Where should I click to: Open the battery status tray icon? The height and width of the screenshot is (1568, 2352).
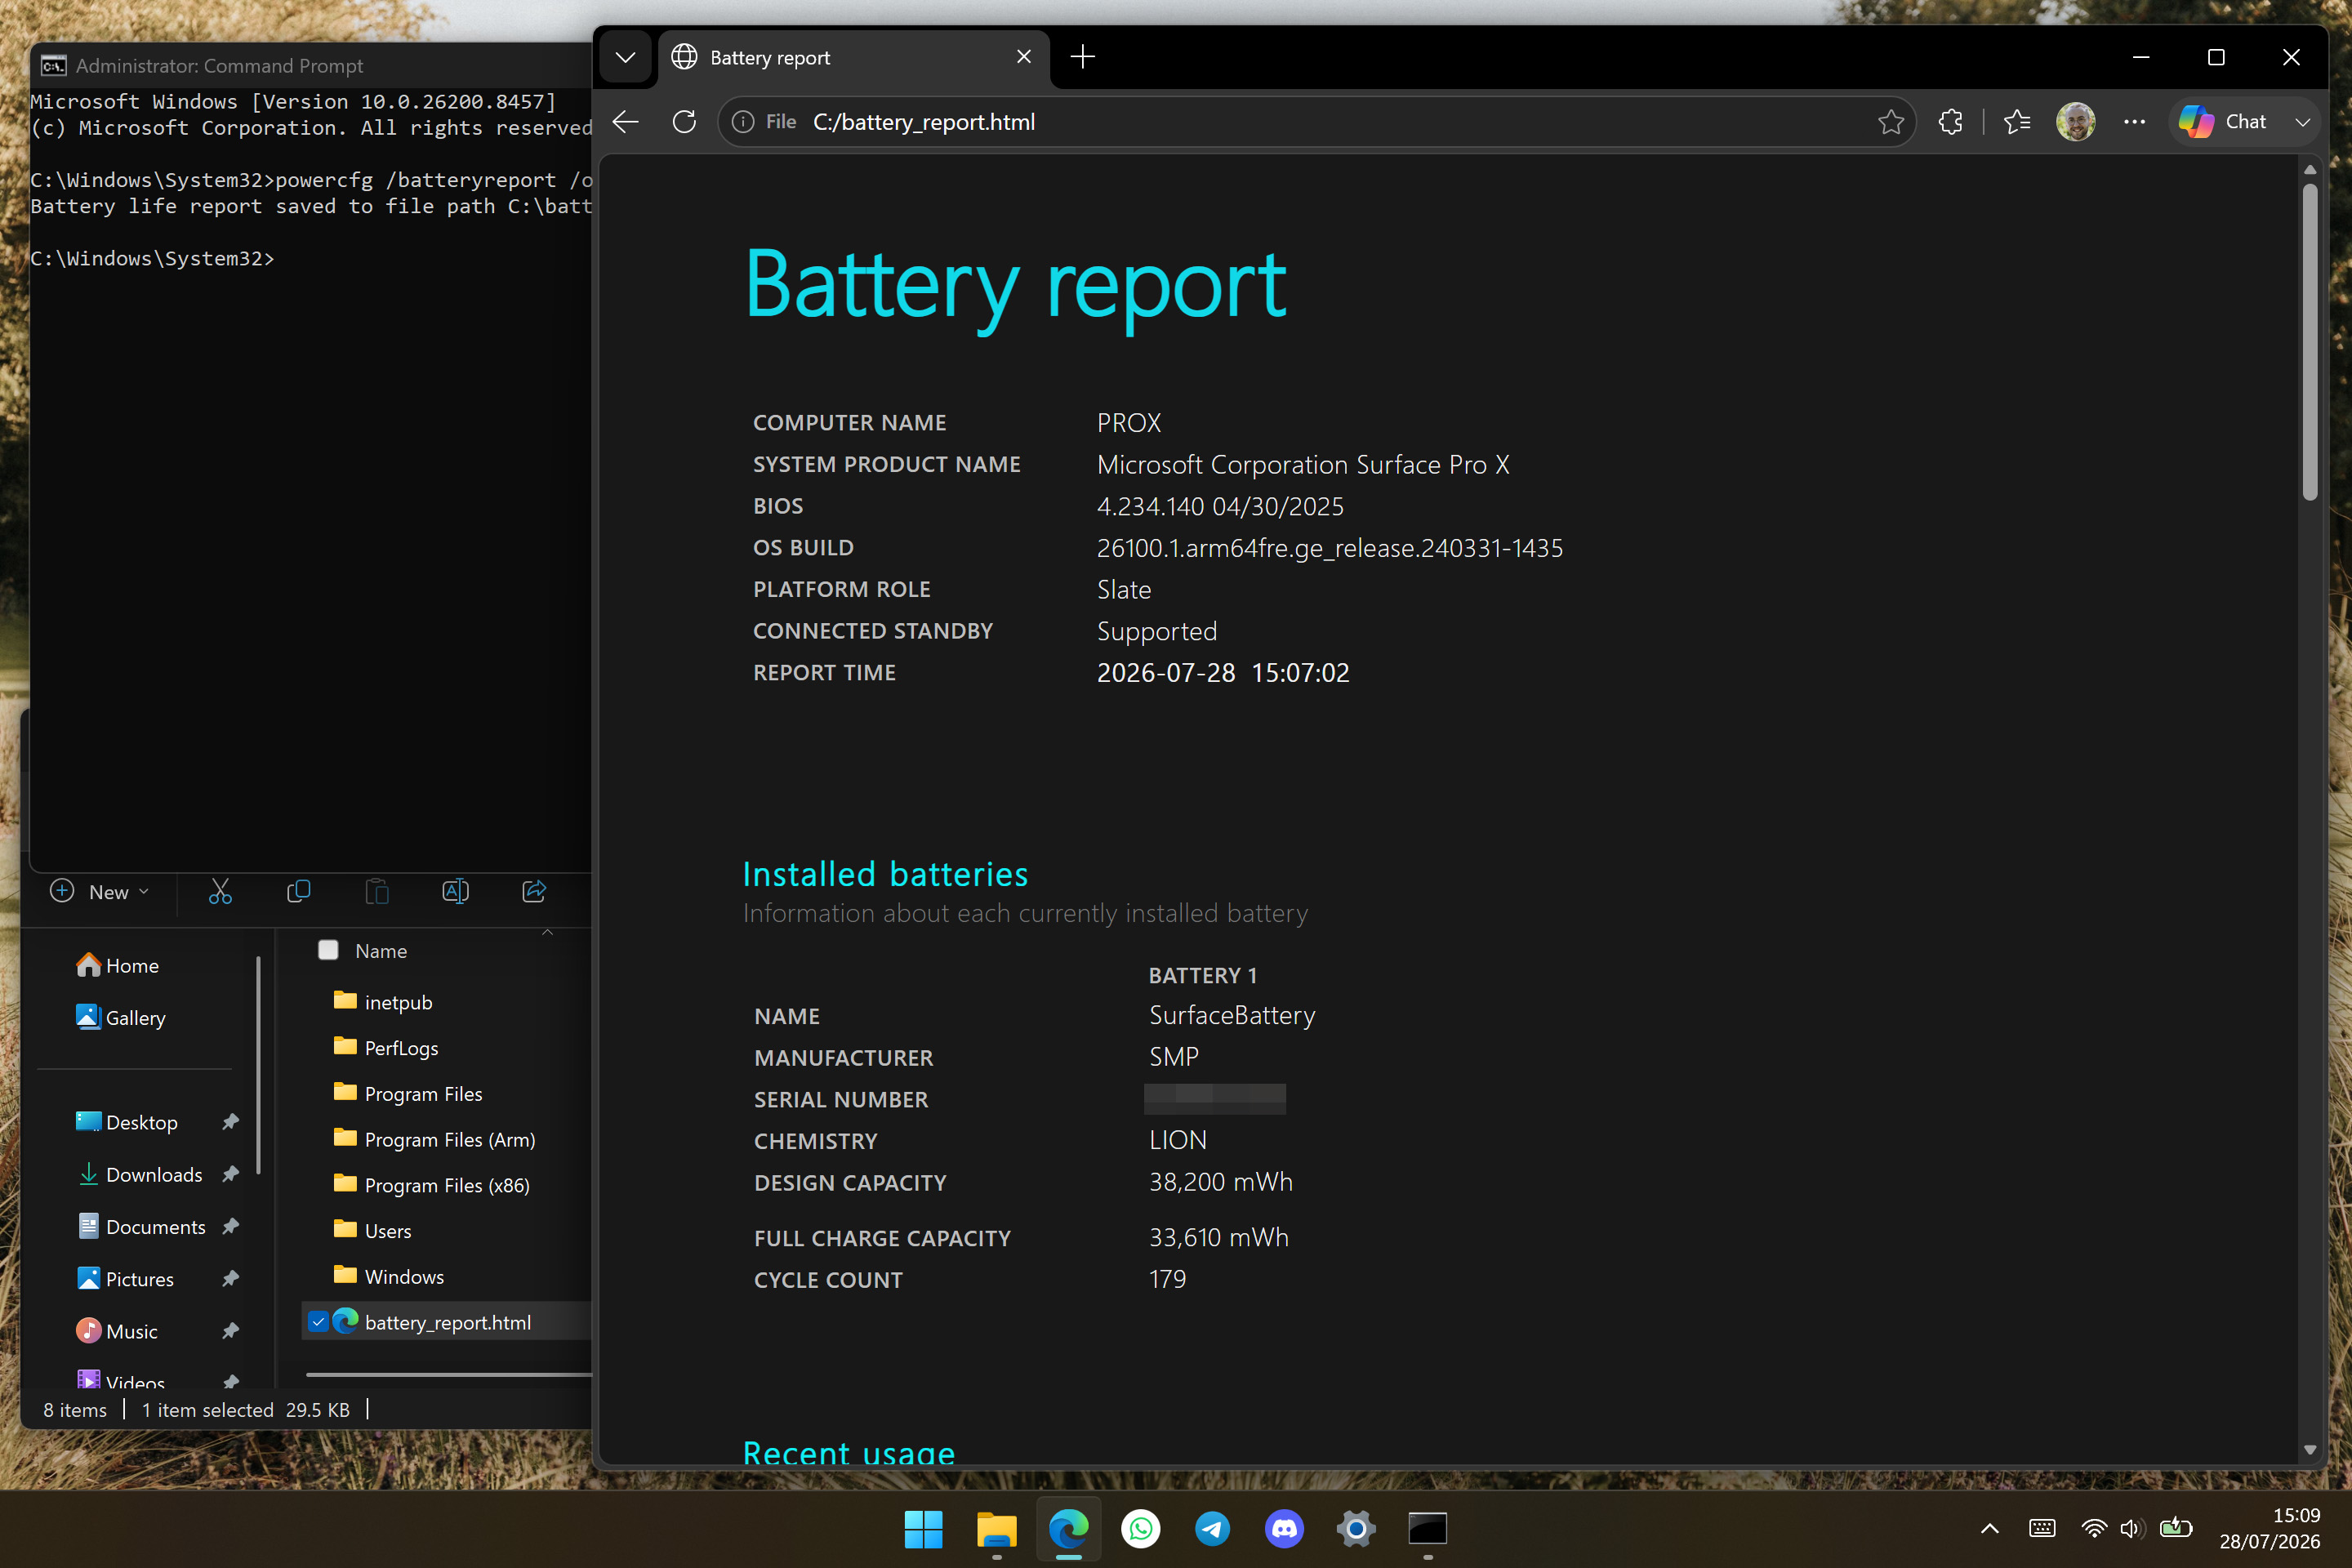pyautogui.click(x=2175, y=1529)
